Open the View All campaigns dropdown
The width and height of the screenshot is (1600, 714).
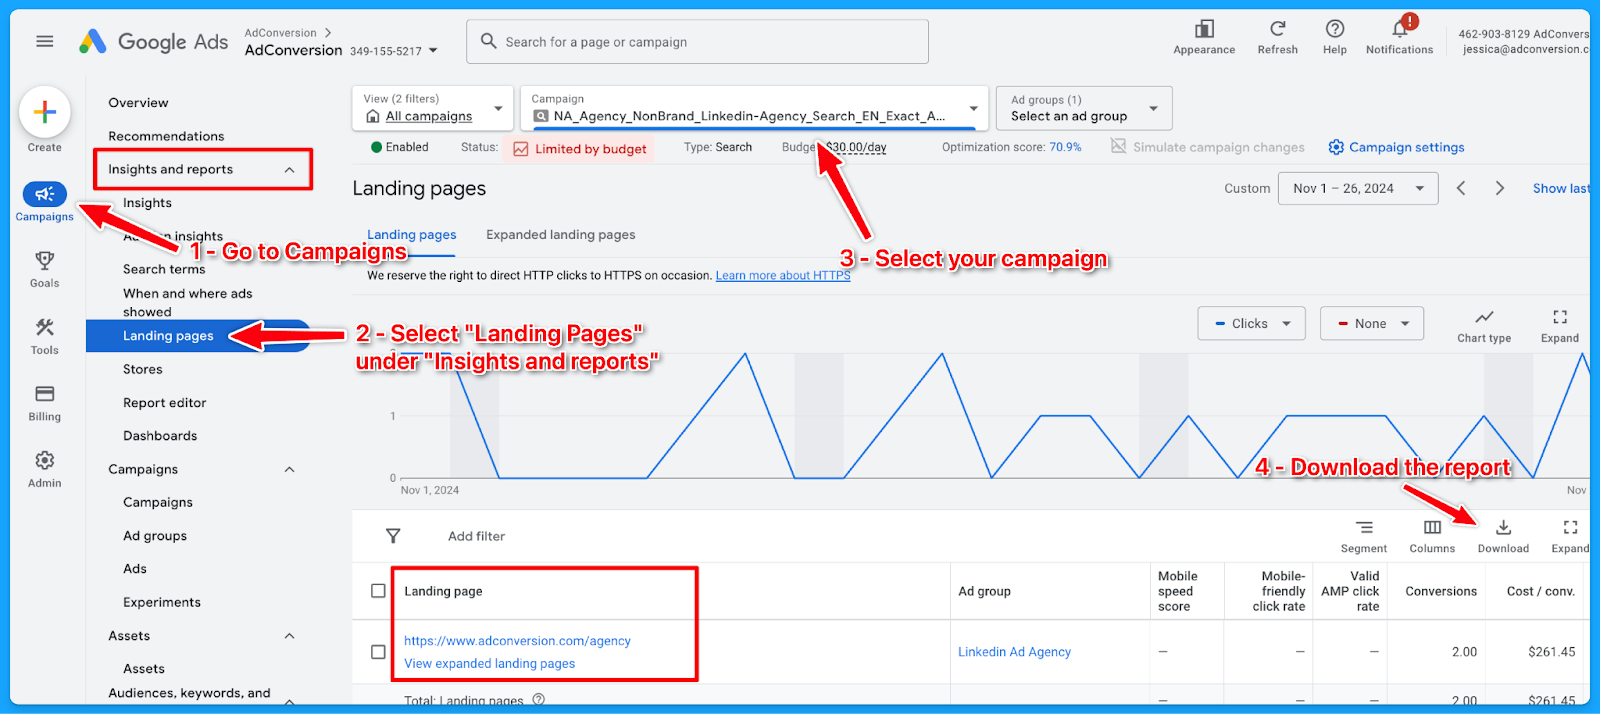point(433,108)
